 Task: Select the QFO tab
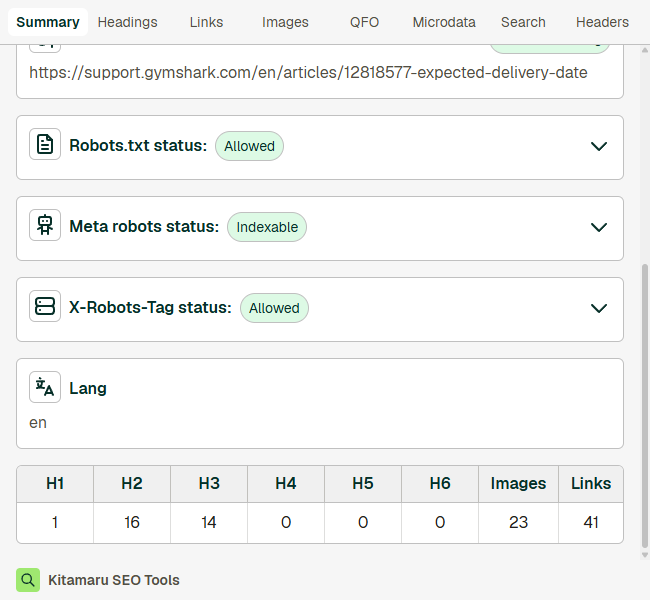coord(364,22)
